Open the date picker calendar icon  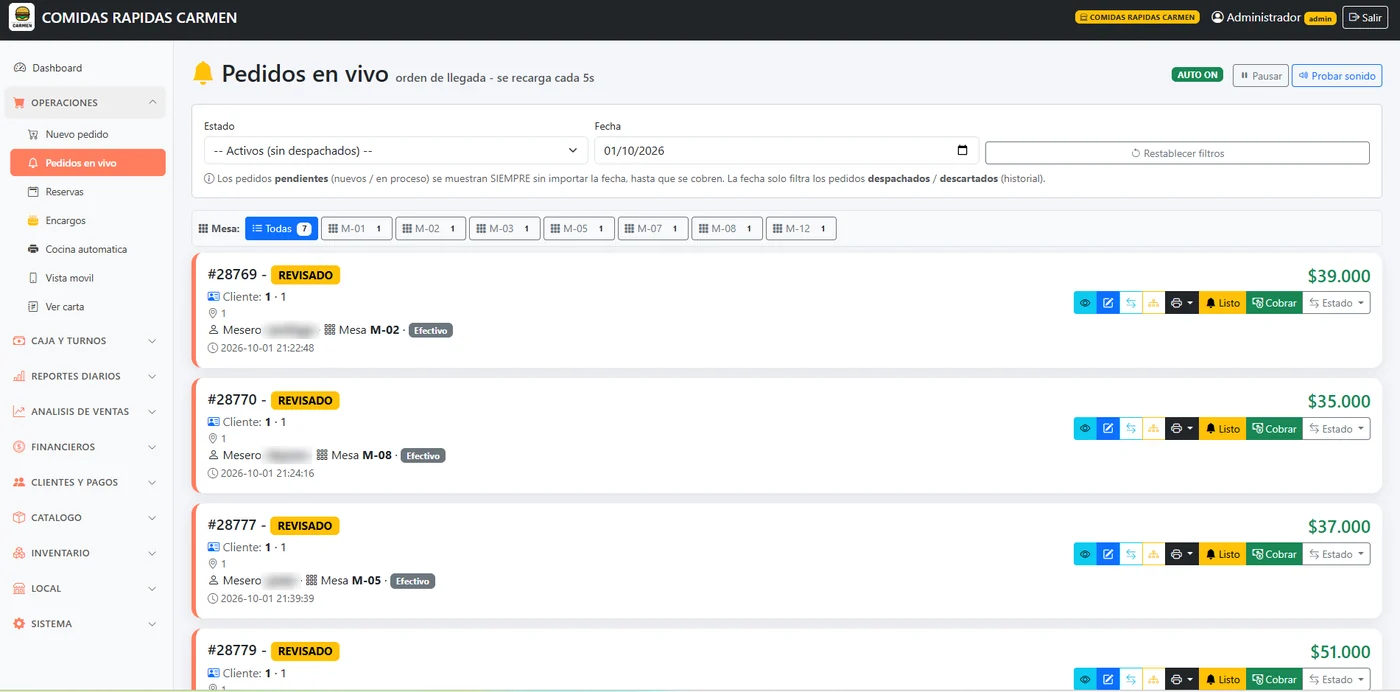click(x=962, y=151)
